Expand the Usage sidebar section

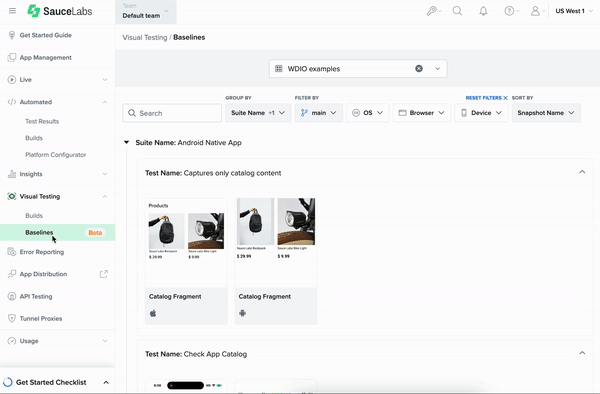click(105, 341)
